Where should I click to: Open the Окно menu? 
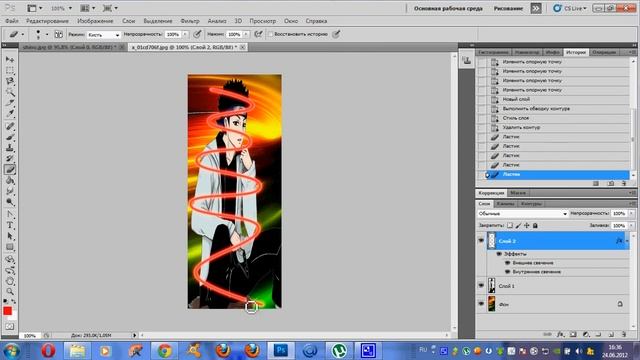(291, 21)
